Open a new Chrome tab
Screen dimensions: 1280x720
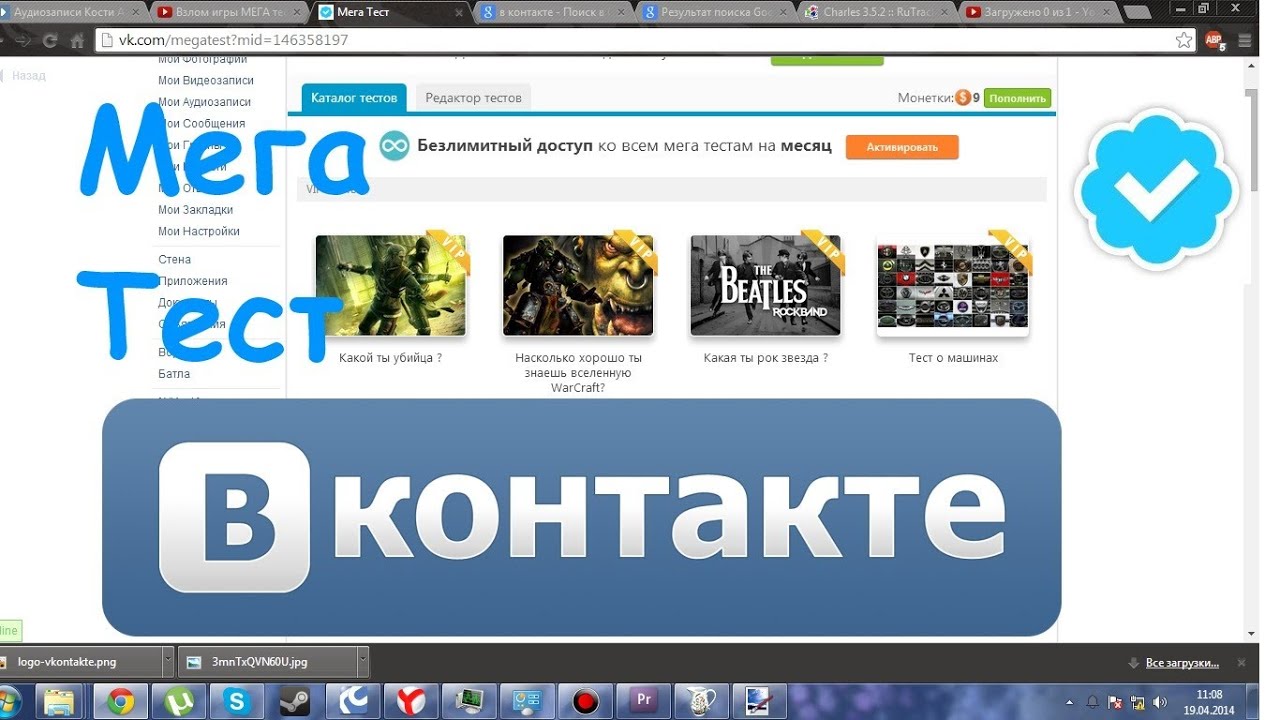(1140, 13)
